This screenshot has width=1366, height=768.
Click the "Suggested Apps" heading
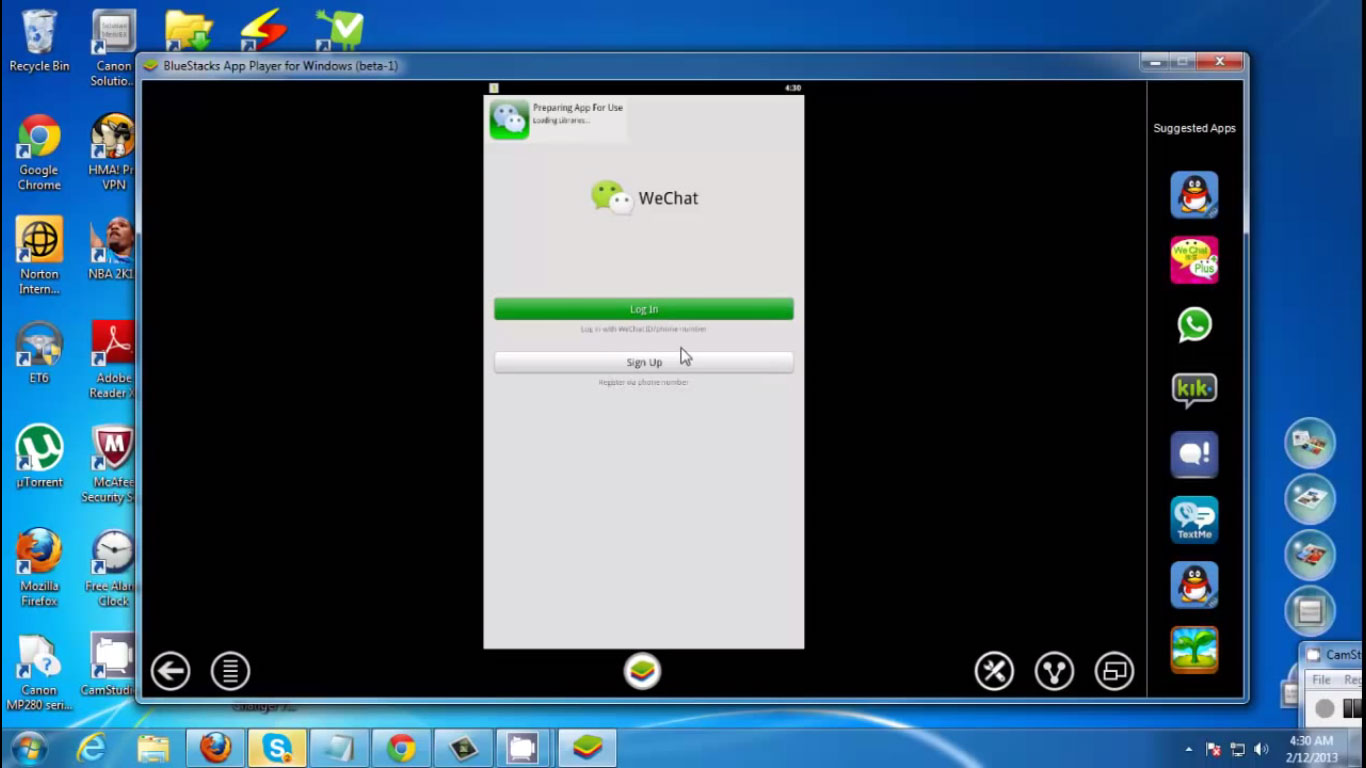pyautogui.click(x=1194, y=128)
